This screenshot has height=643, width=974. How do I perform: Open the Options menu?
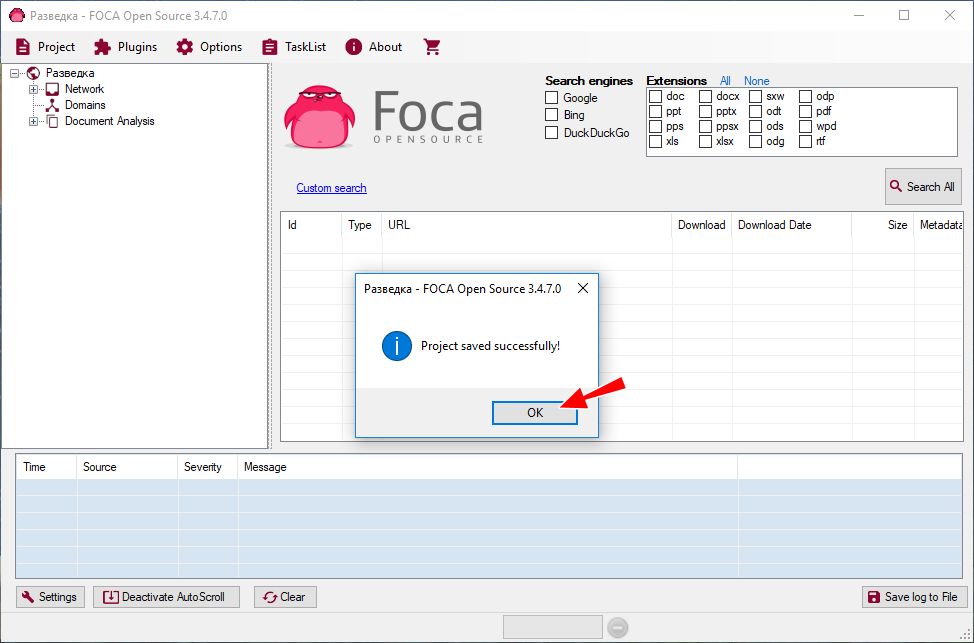click(x=209, y=47)
